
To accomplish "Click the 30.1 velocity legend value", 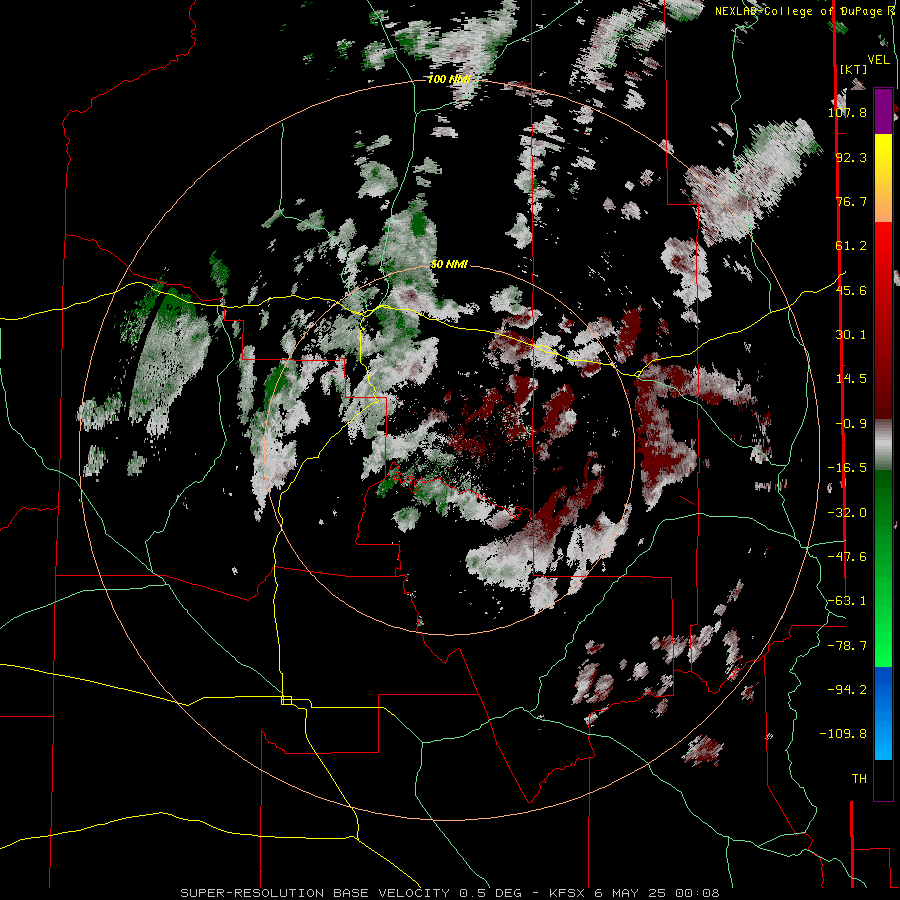I will 851,335.
